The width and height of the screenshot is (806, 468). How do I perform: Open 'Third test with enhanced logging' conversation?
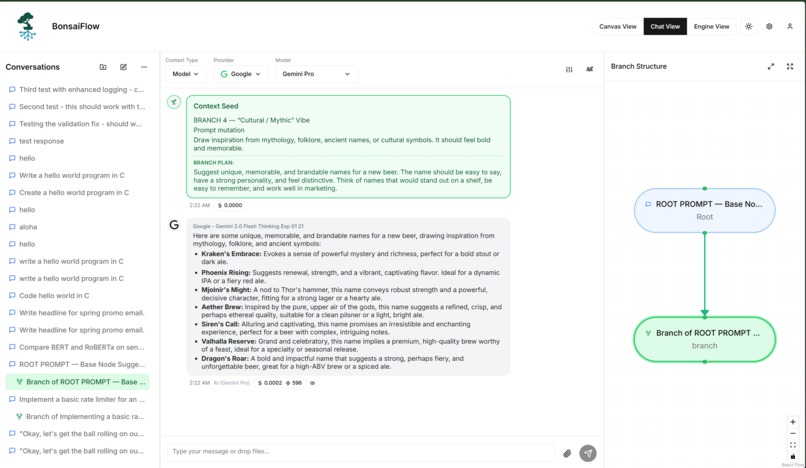pyautogui.click(x=77, y=89)
